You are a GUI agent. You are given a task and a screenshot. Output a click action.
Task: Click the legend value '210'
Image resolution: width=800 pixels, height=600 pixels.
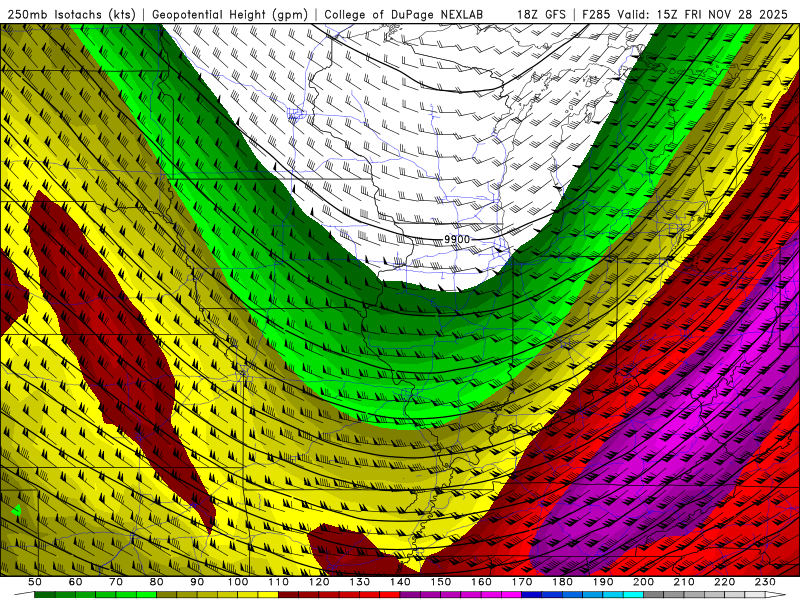(x=685, y=582)
